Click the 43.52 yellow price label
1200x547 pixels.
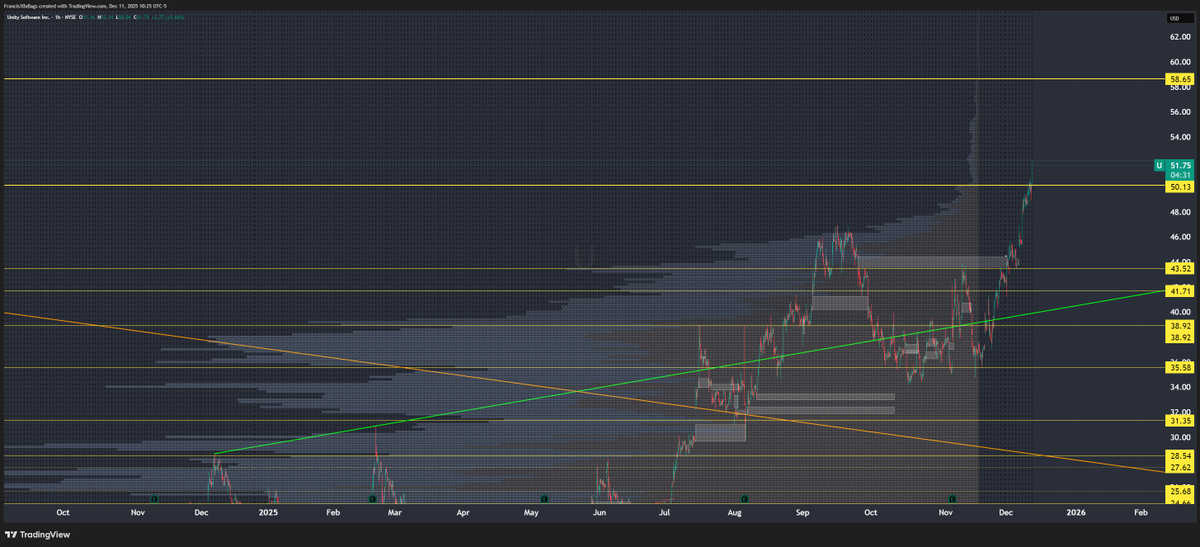tap(1180, 269)
